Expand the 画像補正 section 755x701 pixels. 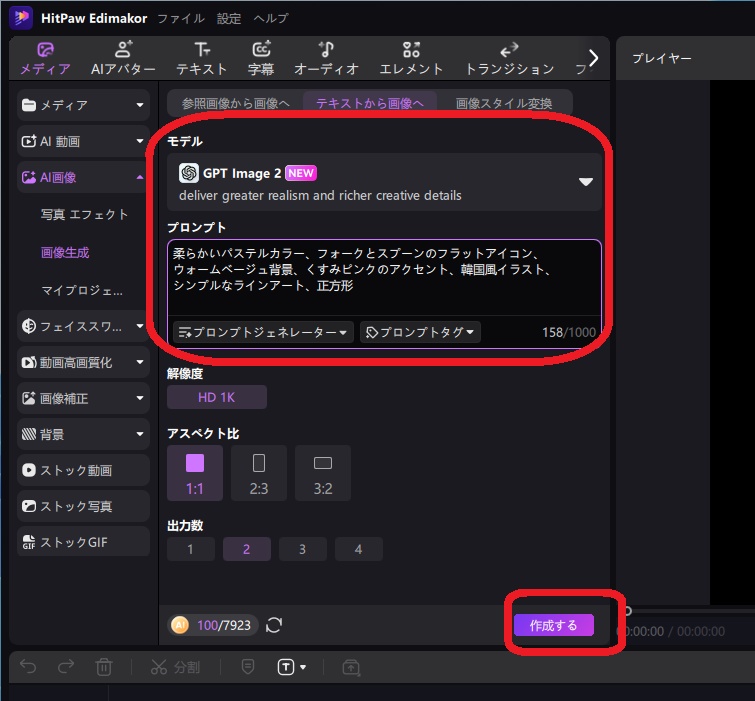83,398
